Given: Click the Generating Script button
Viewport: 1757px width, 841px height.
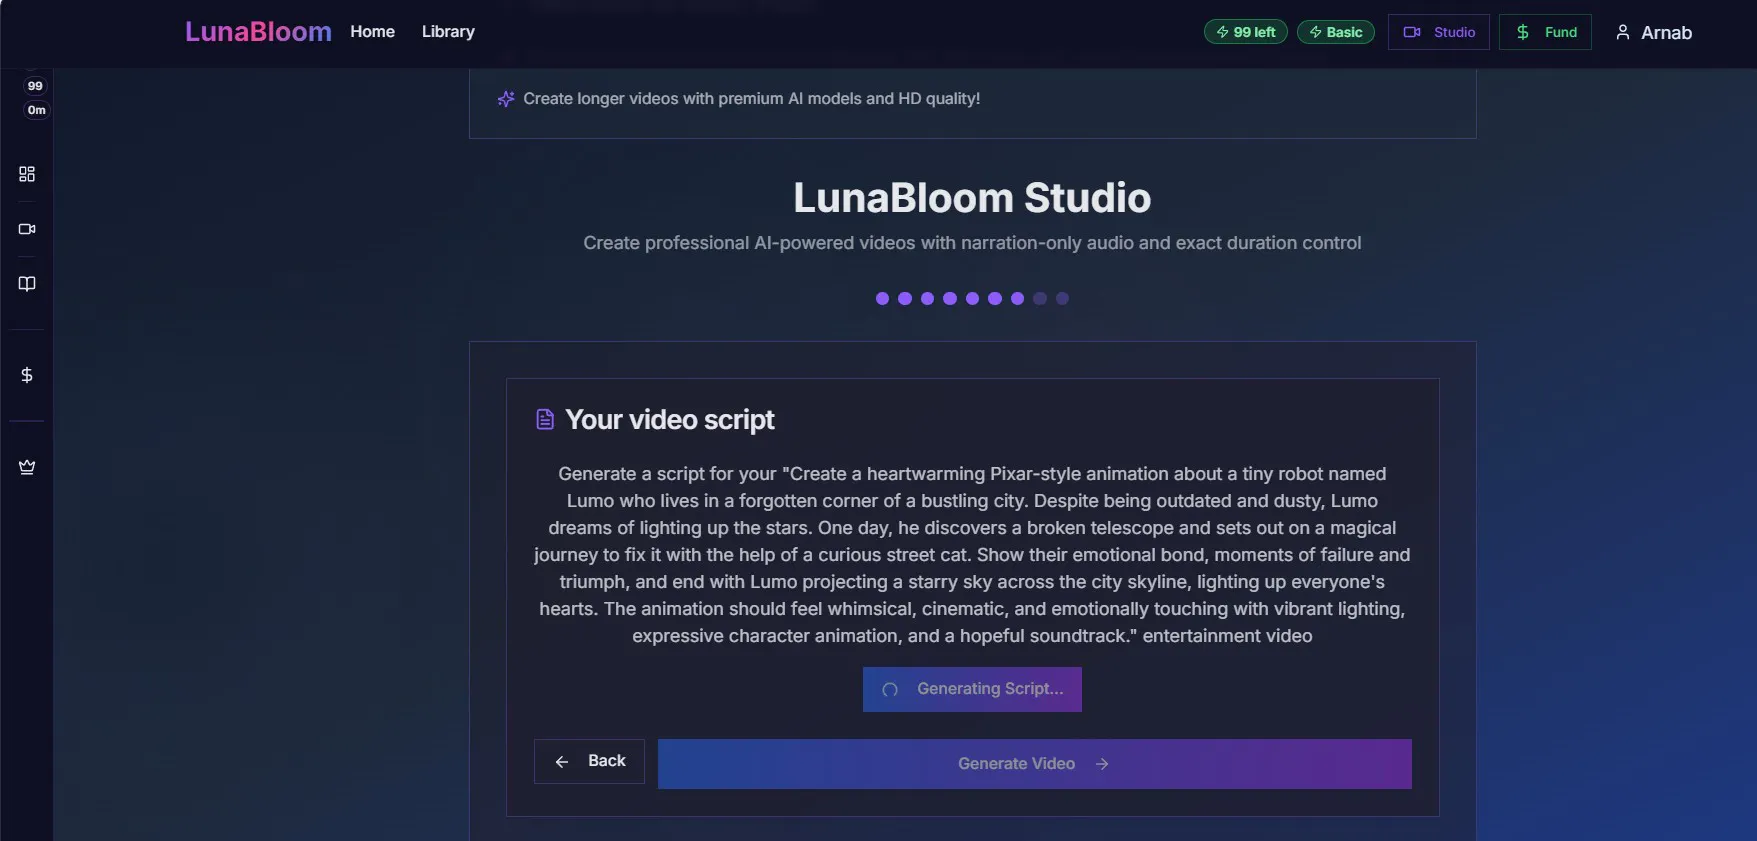Looking at the screenshot, I should coord(972,689).
